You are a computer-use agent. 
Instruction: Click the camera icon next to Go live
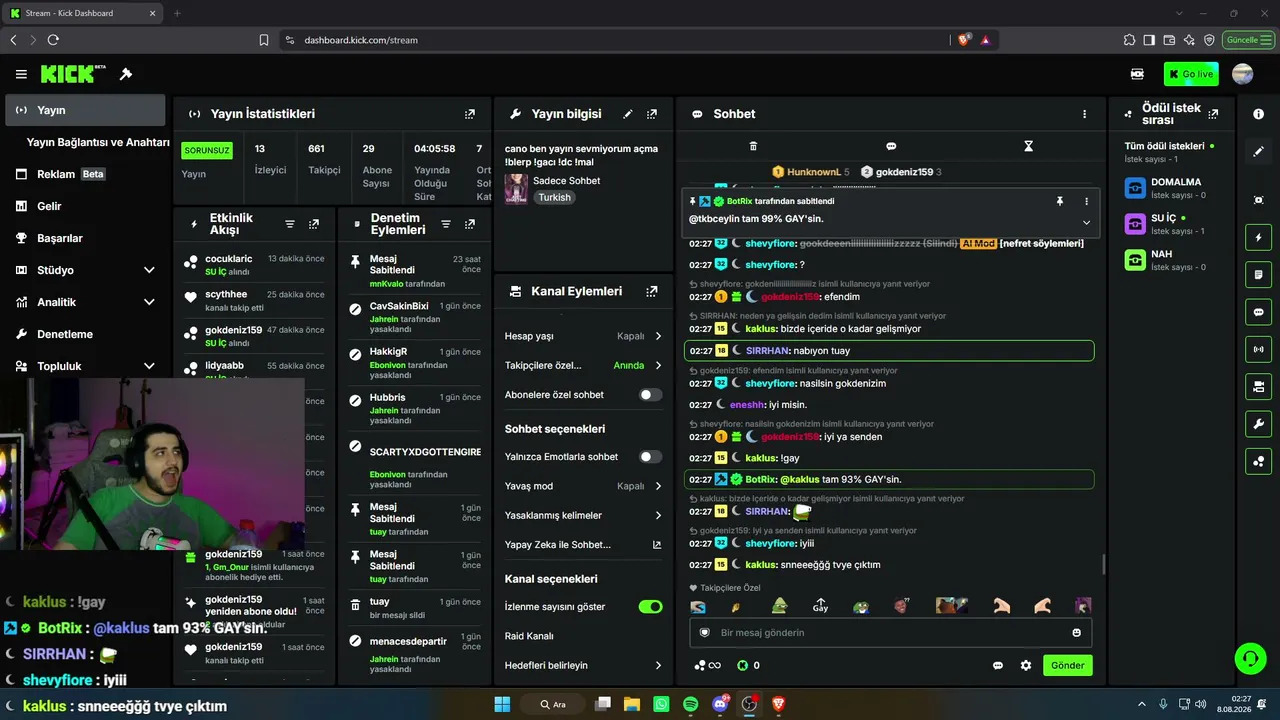click(x=1137, y=74)
